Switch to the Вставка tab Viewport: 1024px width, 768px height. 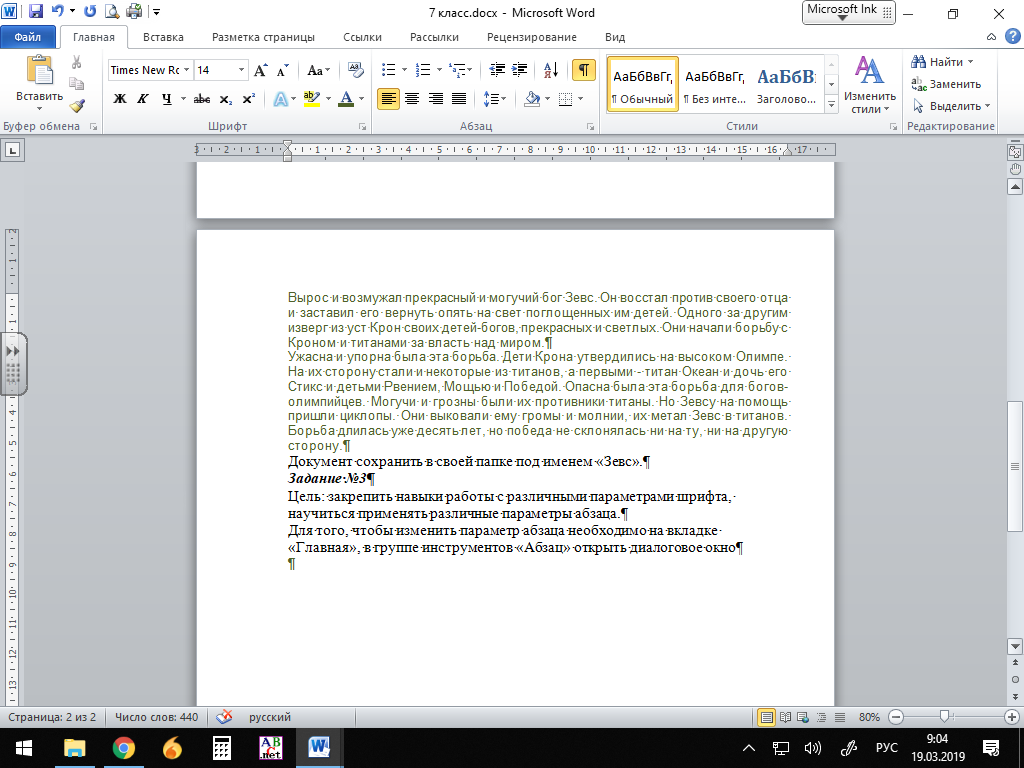point(163,37)
